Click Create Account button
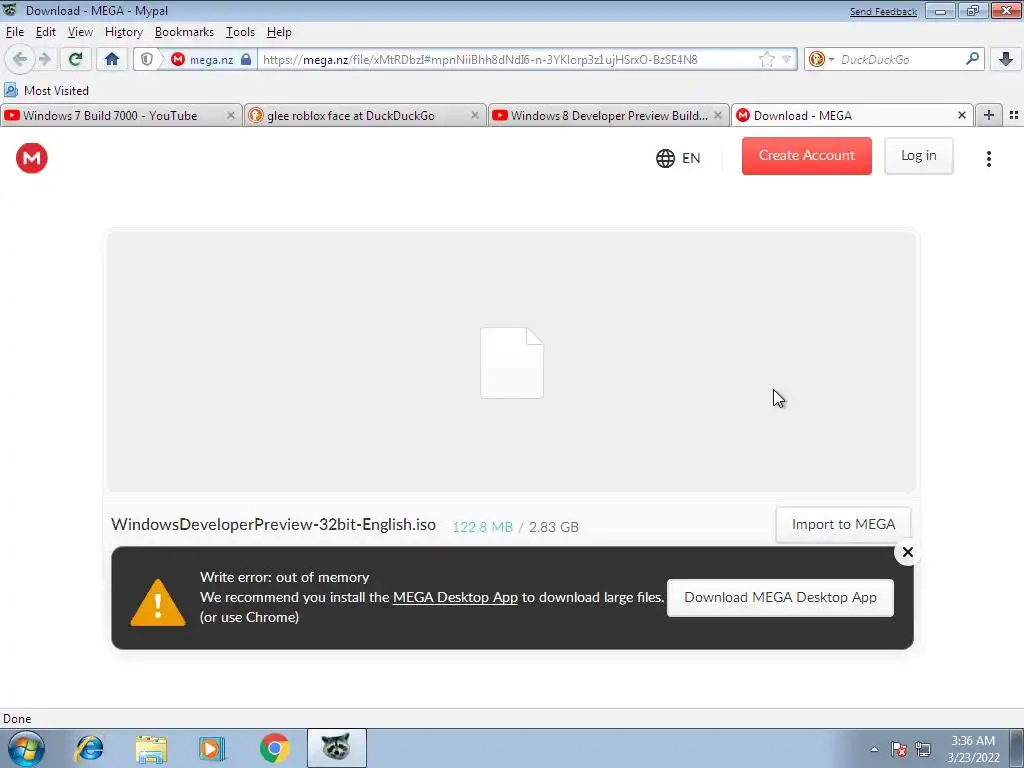 pos(807,156)
